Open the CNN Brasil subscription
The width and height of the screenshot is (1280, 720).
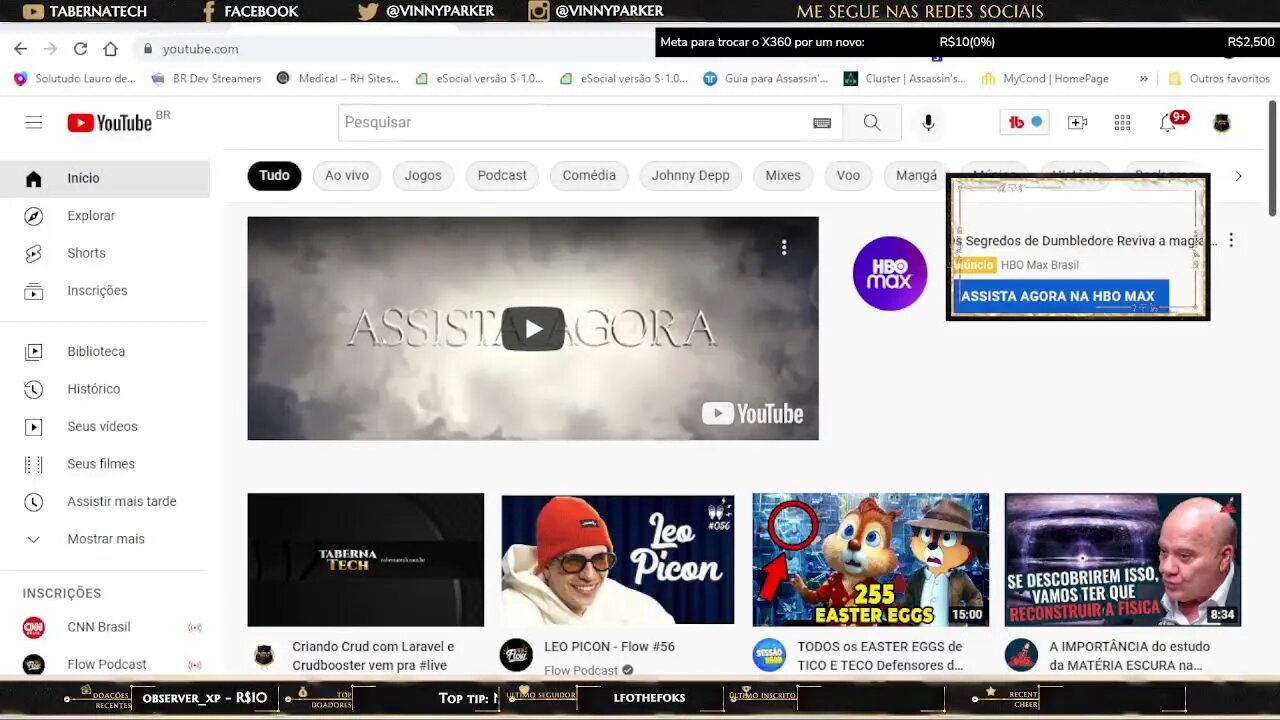tap(105, 627)
